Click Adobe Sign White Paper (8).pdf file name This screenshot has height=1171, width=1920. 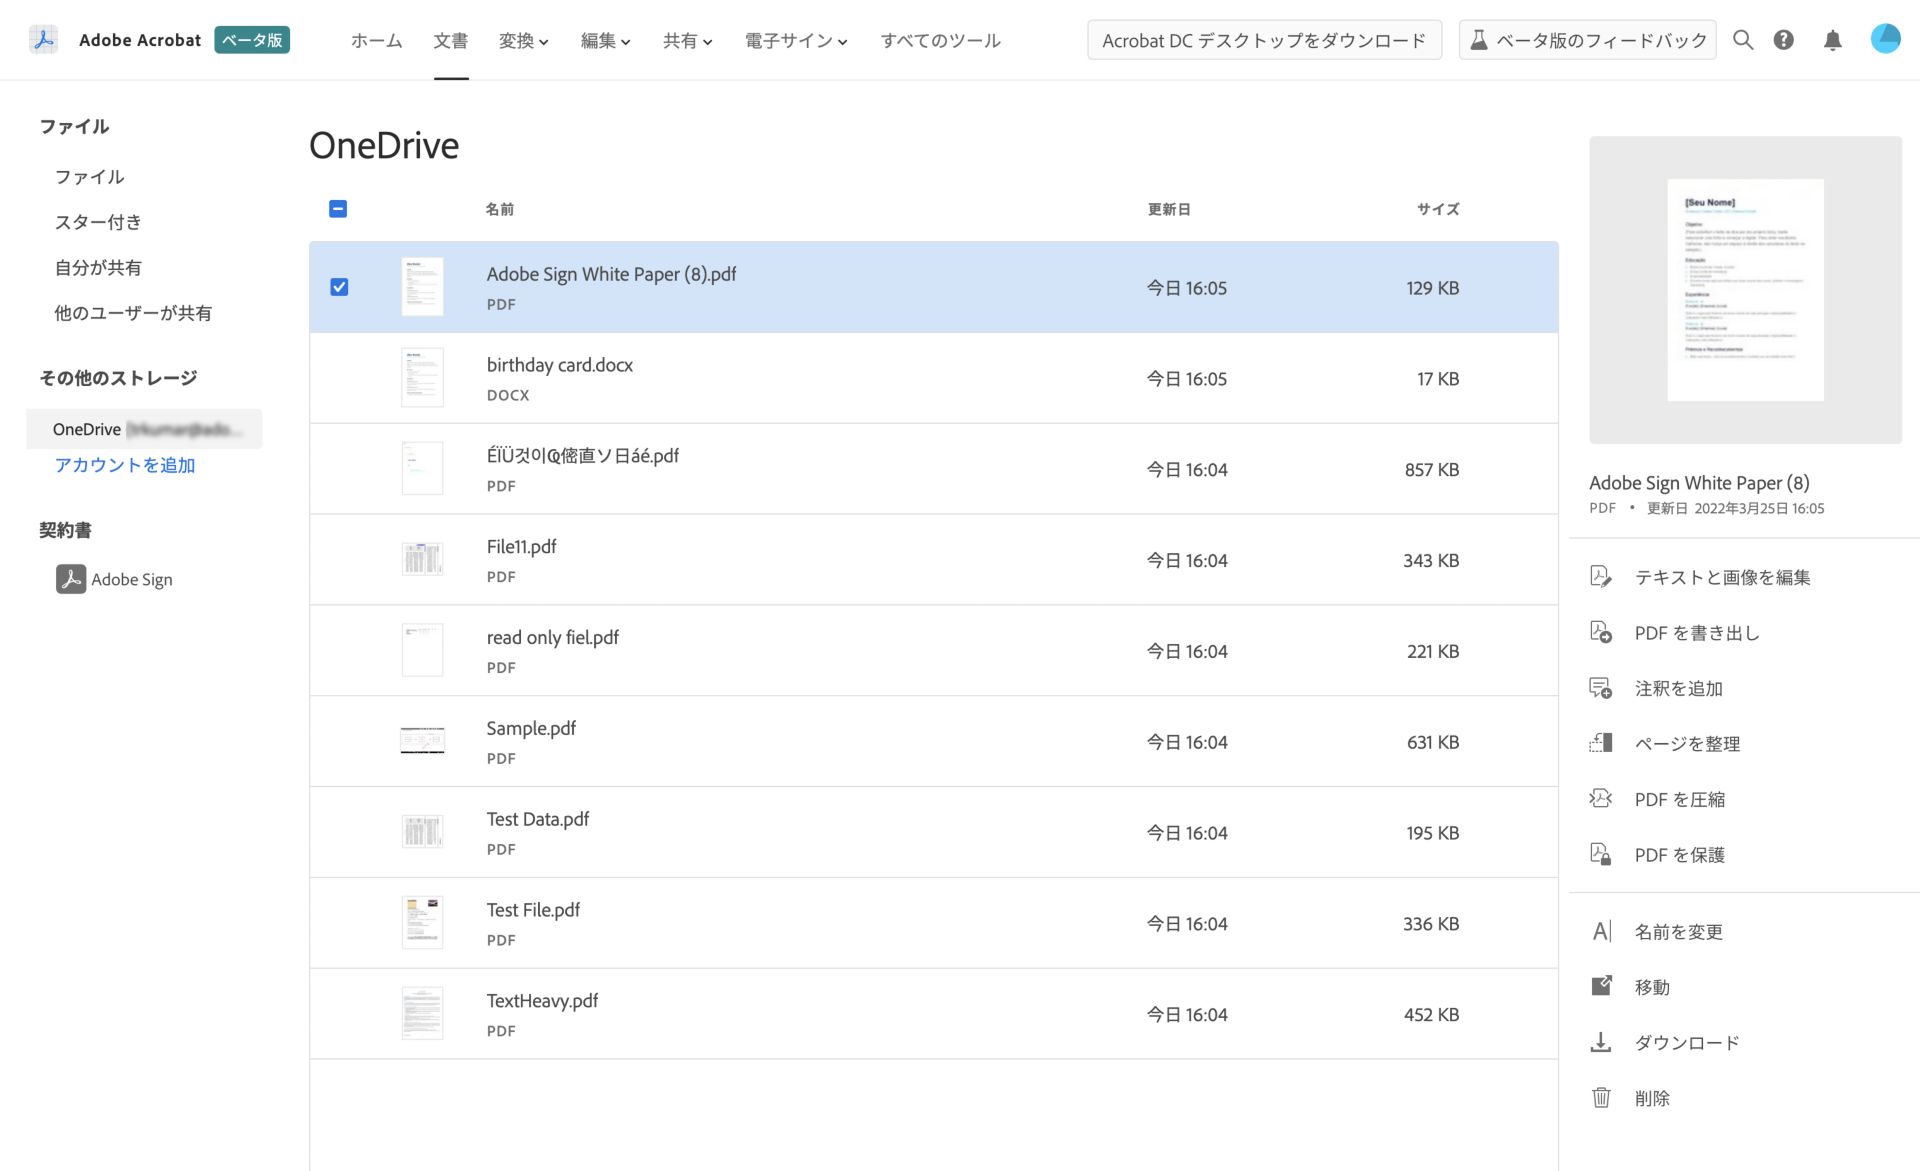611,274
